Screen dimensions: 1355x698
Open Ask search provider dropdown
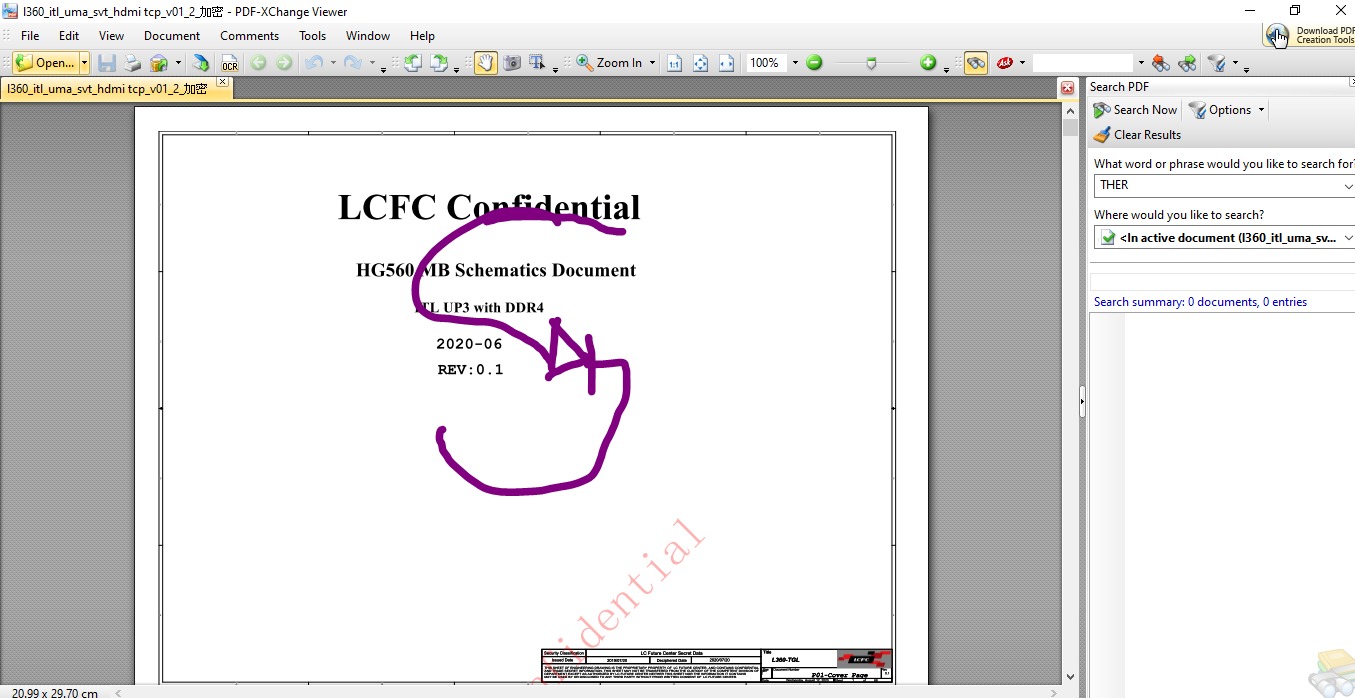[x=1022, y=63]
